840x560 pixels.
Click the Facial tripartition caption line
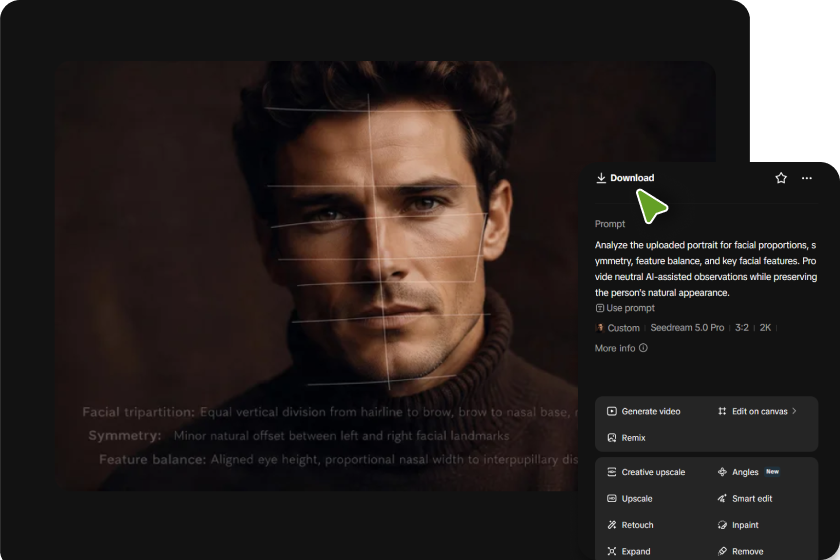point(330,412)
